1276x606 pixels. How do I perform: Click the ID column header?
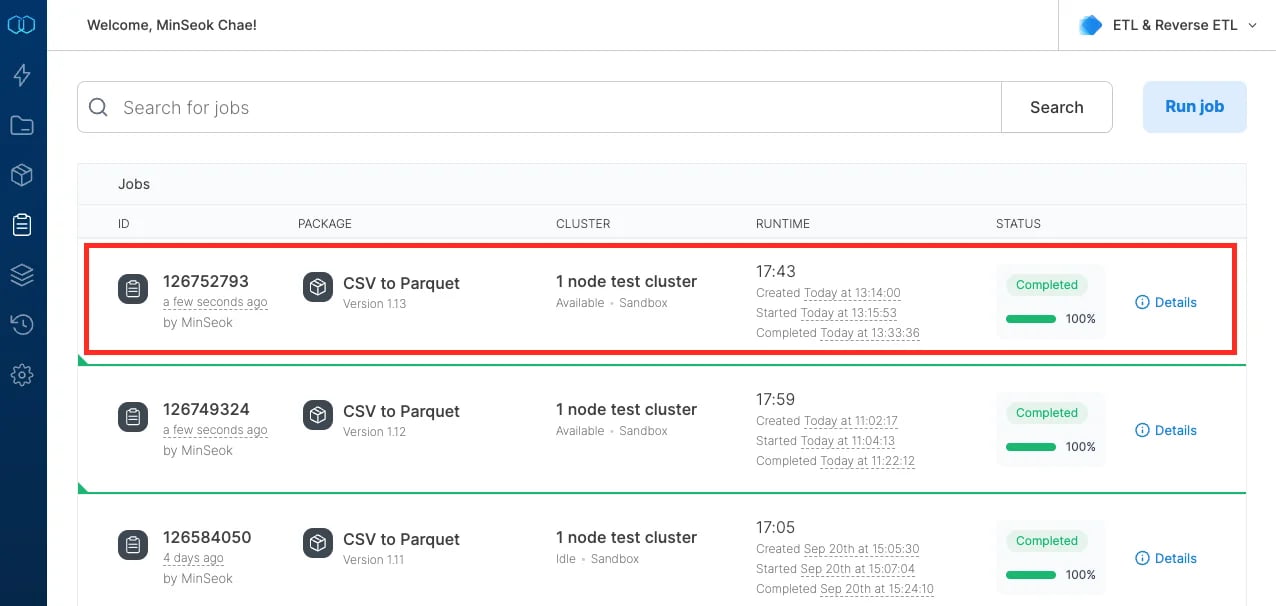[x=124, y=224]
